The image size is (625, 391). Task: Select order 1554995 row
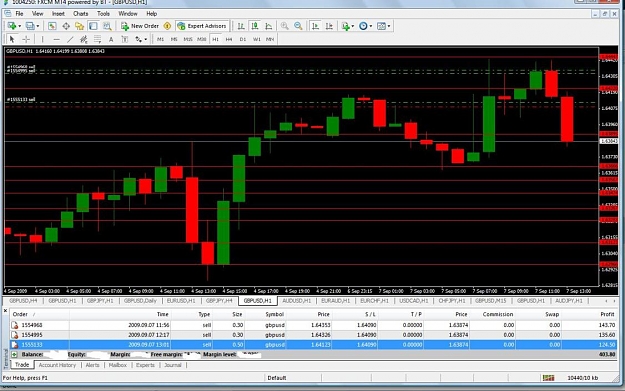tap(313, 335)
